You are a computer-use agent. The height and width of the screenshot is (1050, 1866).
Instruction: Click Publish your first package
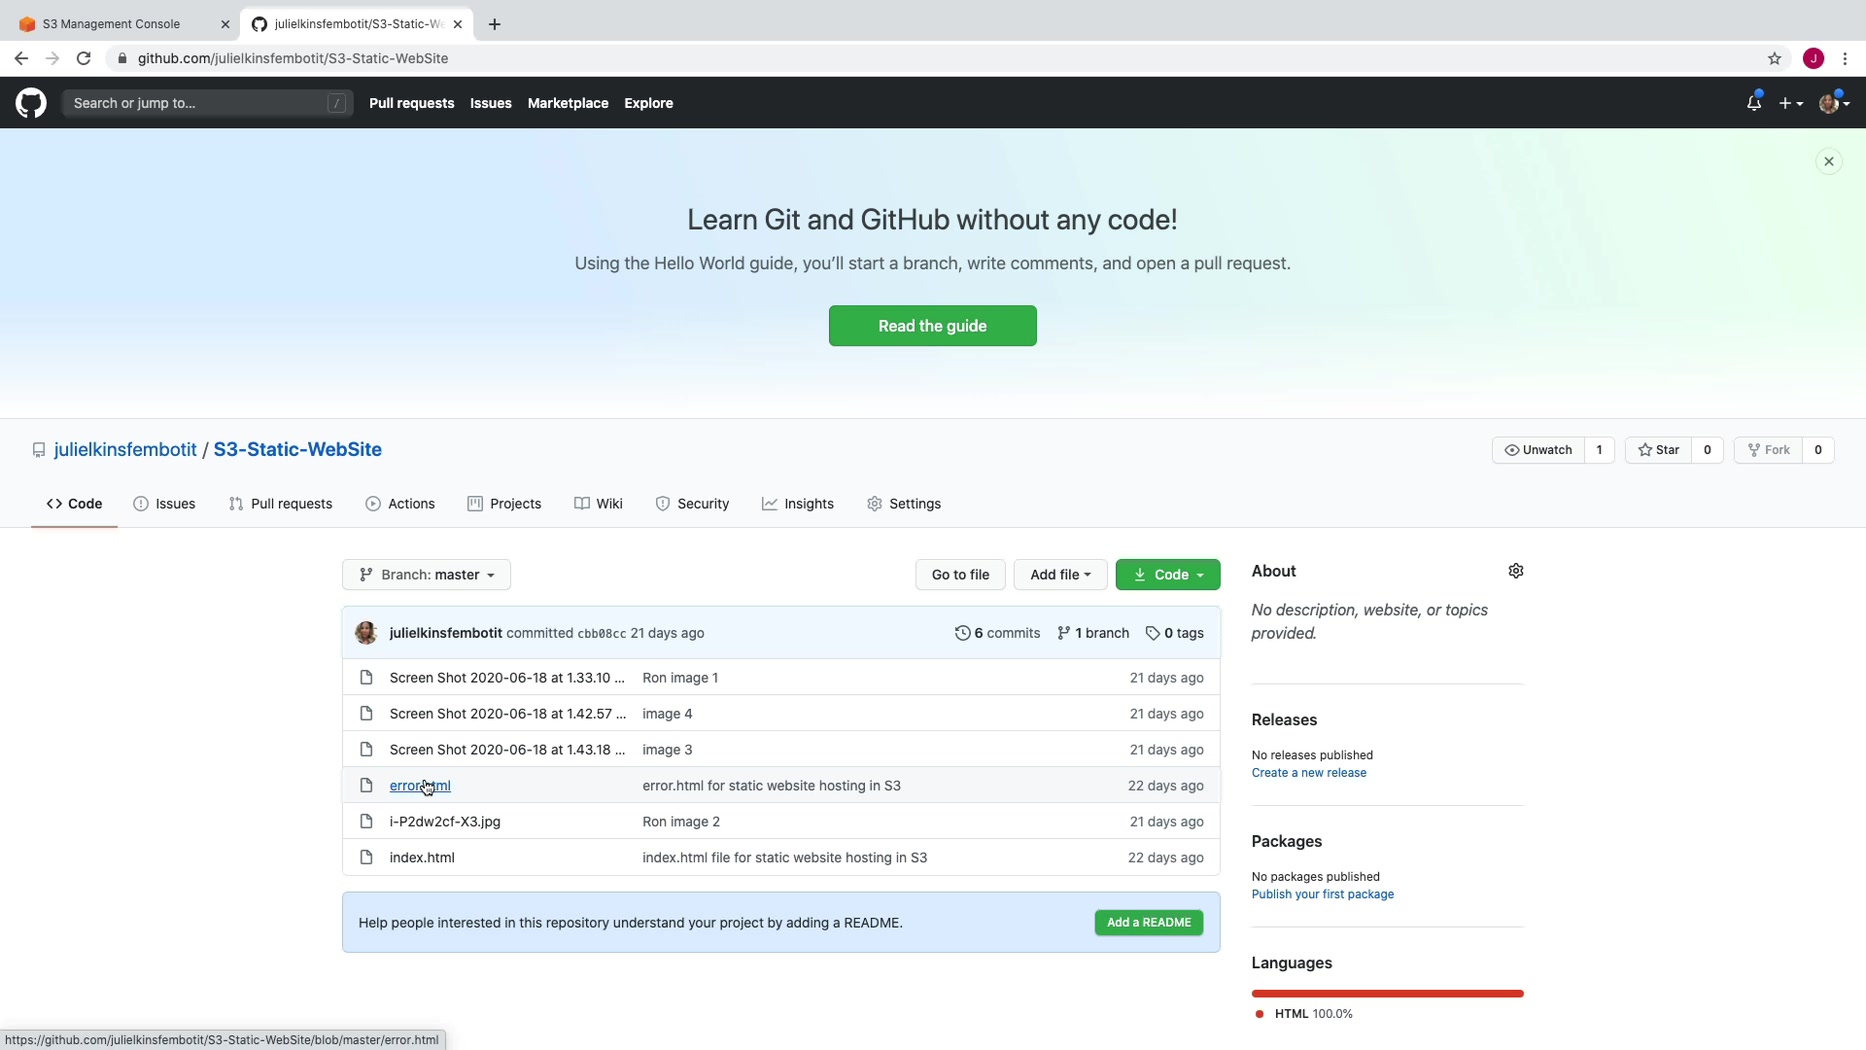[x=1323, y=895]
